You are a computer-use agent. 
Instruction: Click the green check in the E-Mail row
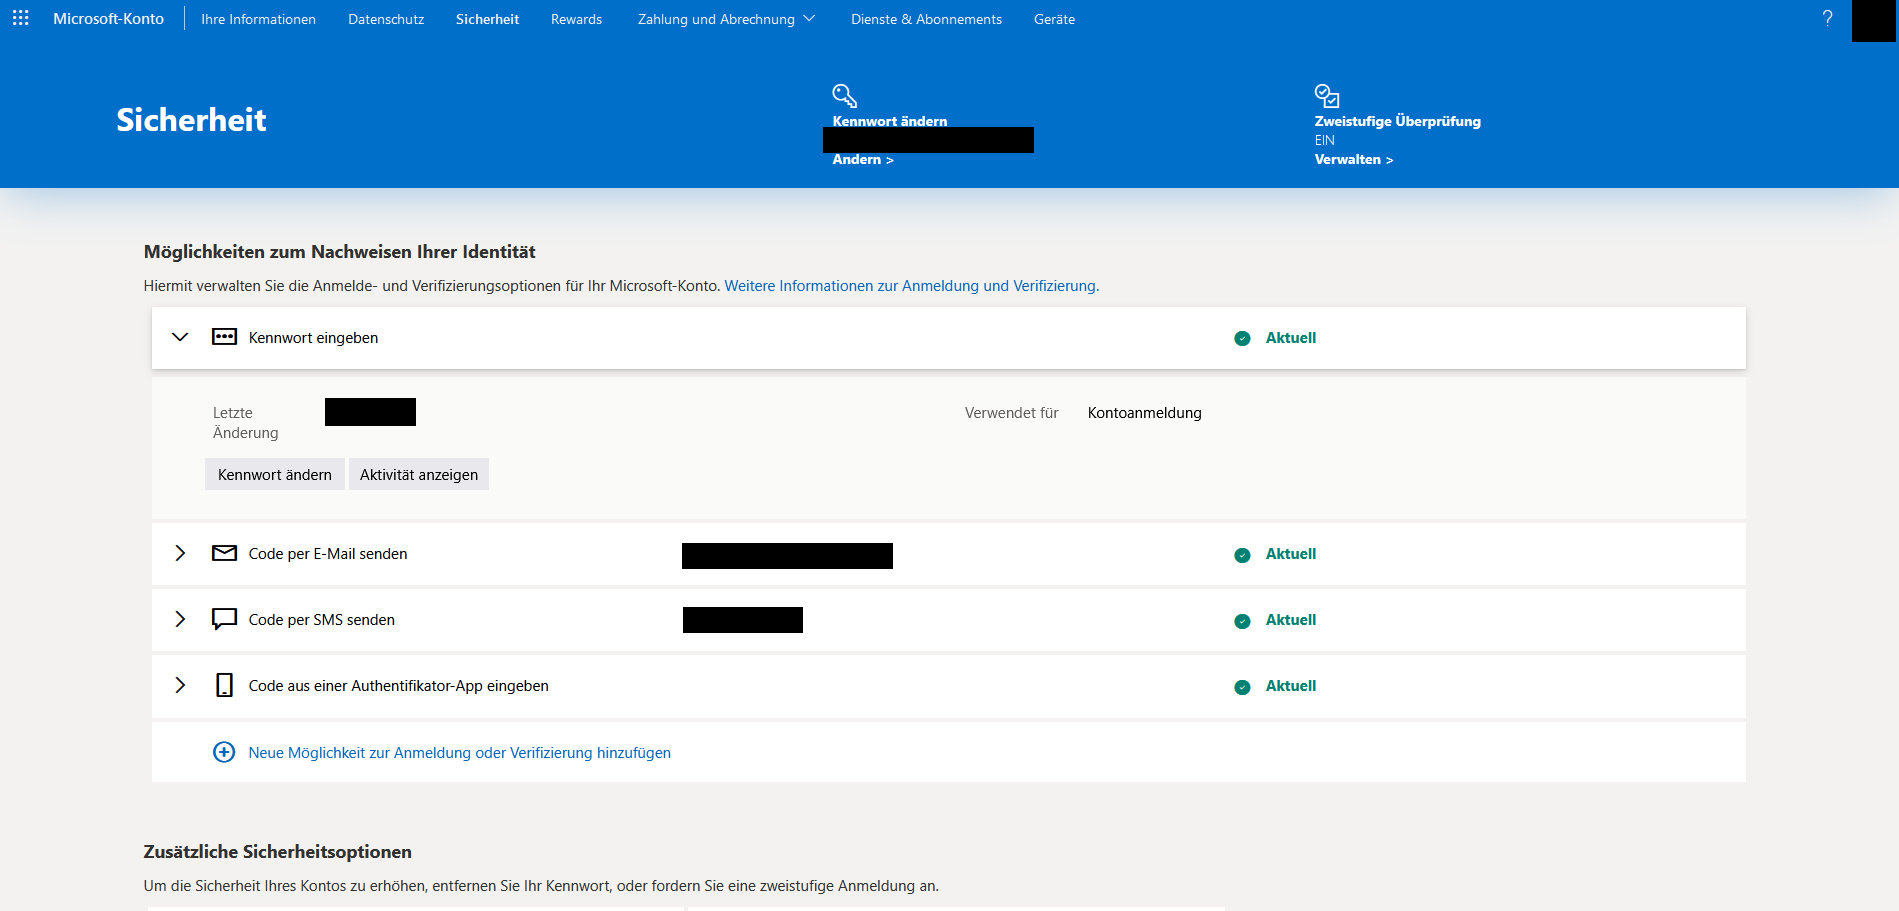(x=1242, y=554)
